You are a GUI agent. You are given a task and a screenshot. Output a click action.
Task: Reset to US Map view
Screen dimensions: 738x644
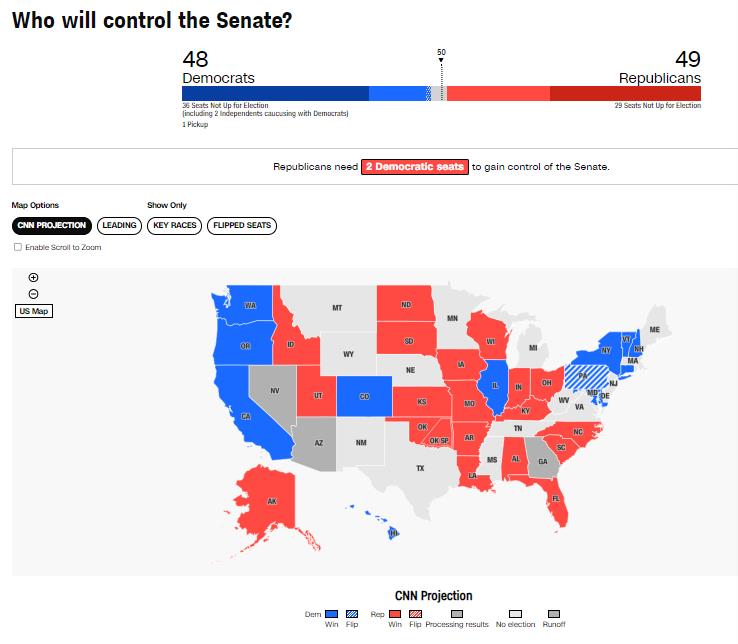click(33, 311)
